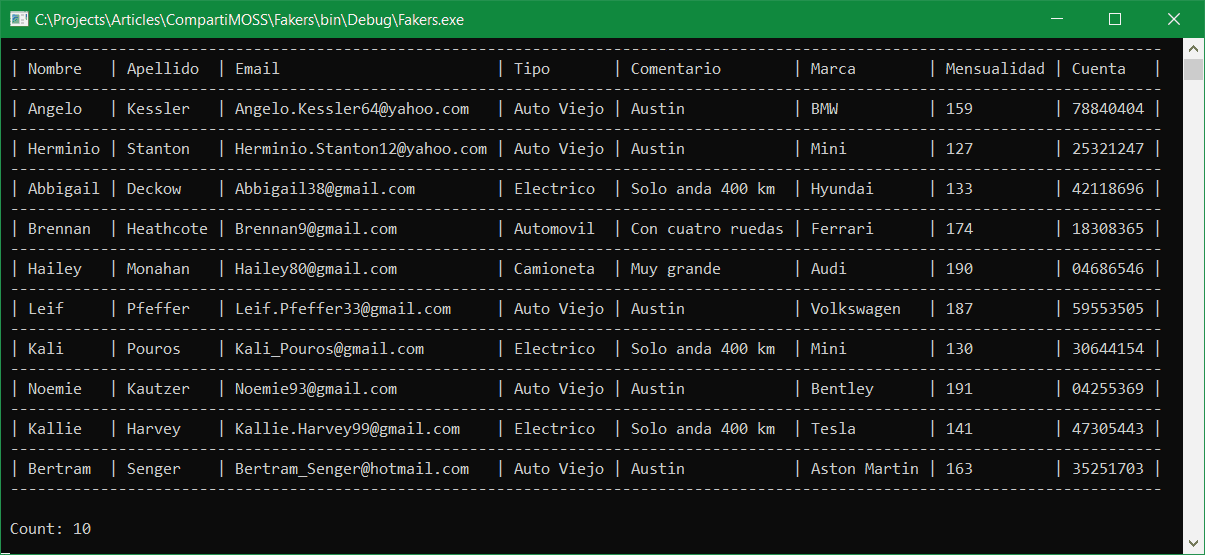
Task: Click the scrollbar down arrow
Action: [x=1192, y=543]
